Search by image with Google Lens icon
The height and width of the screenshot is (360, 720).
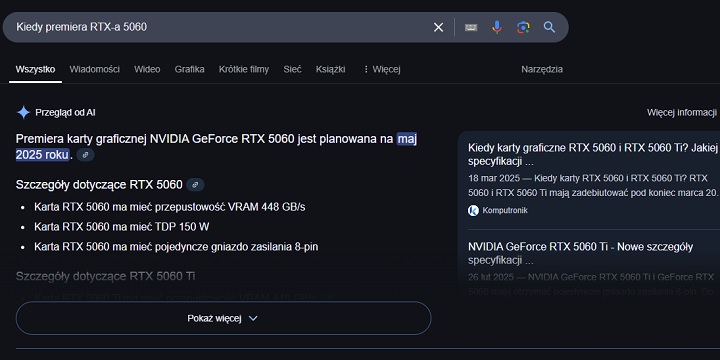pyautogui.click(x=523, y=28)
